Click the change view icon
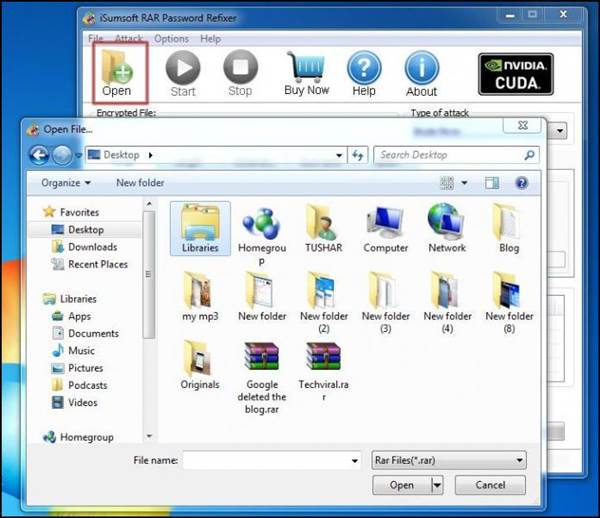600x518 pixels. click(x=447, y=183)
